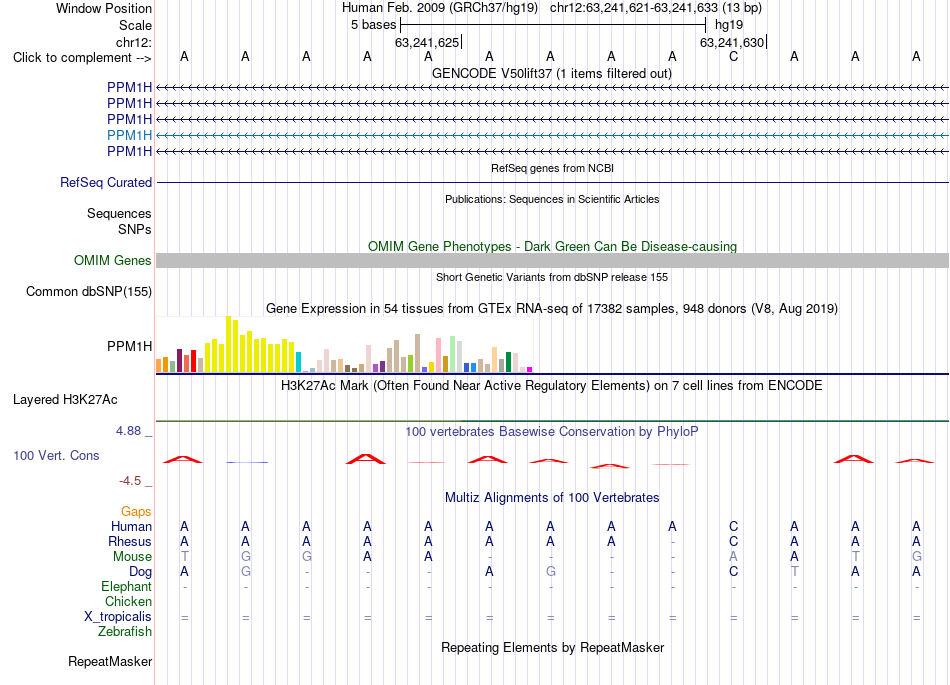
Task: Click the small magenta bar ending GTEx chart
Action: (x=530, y=369)
